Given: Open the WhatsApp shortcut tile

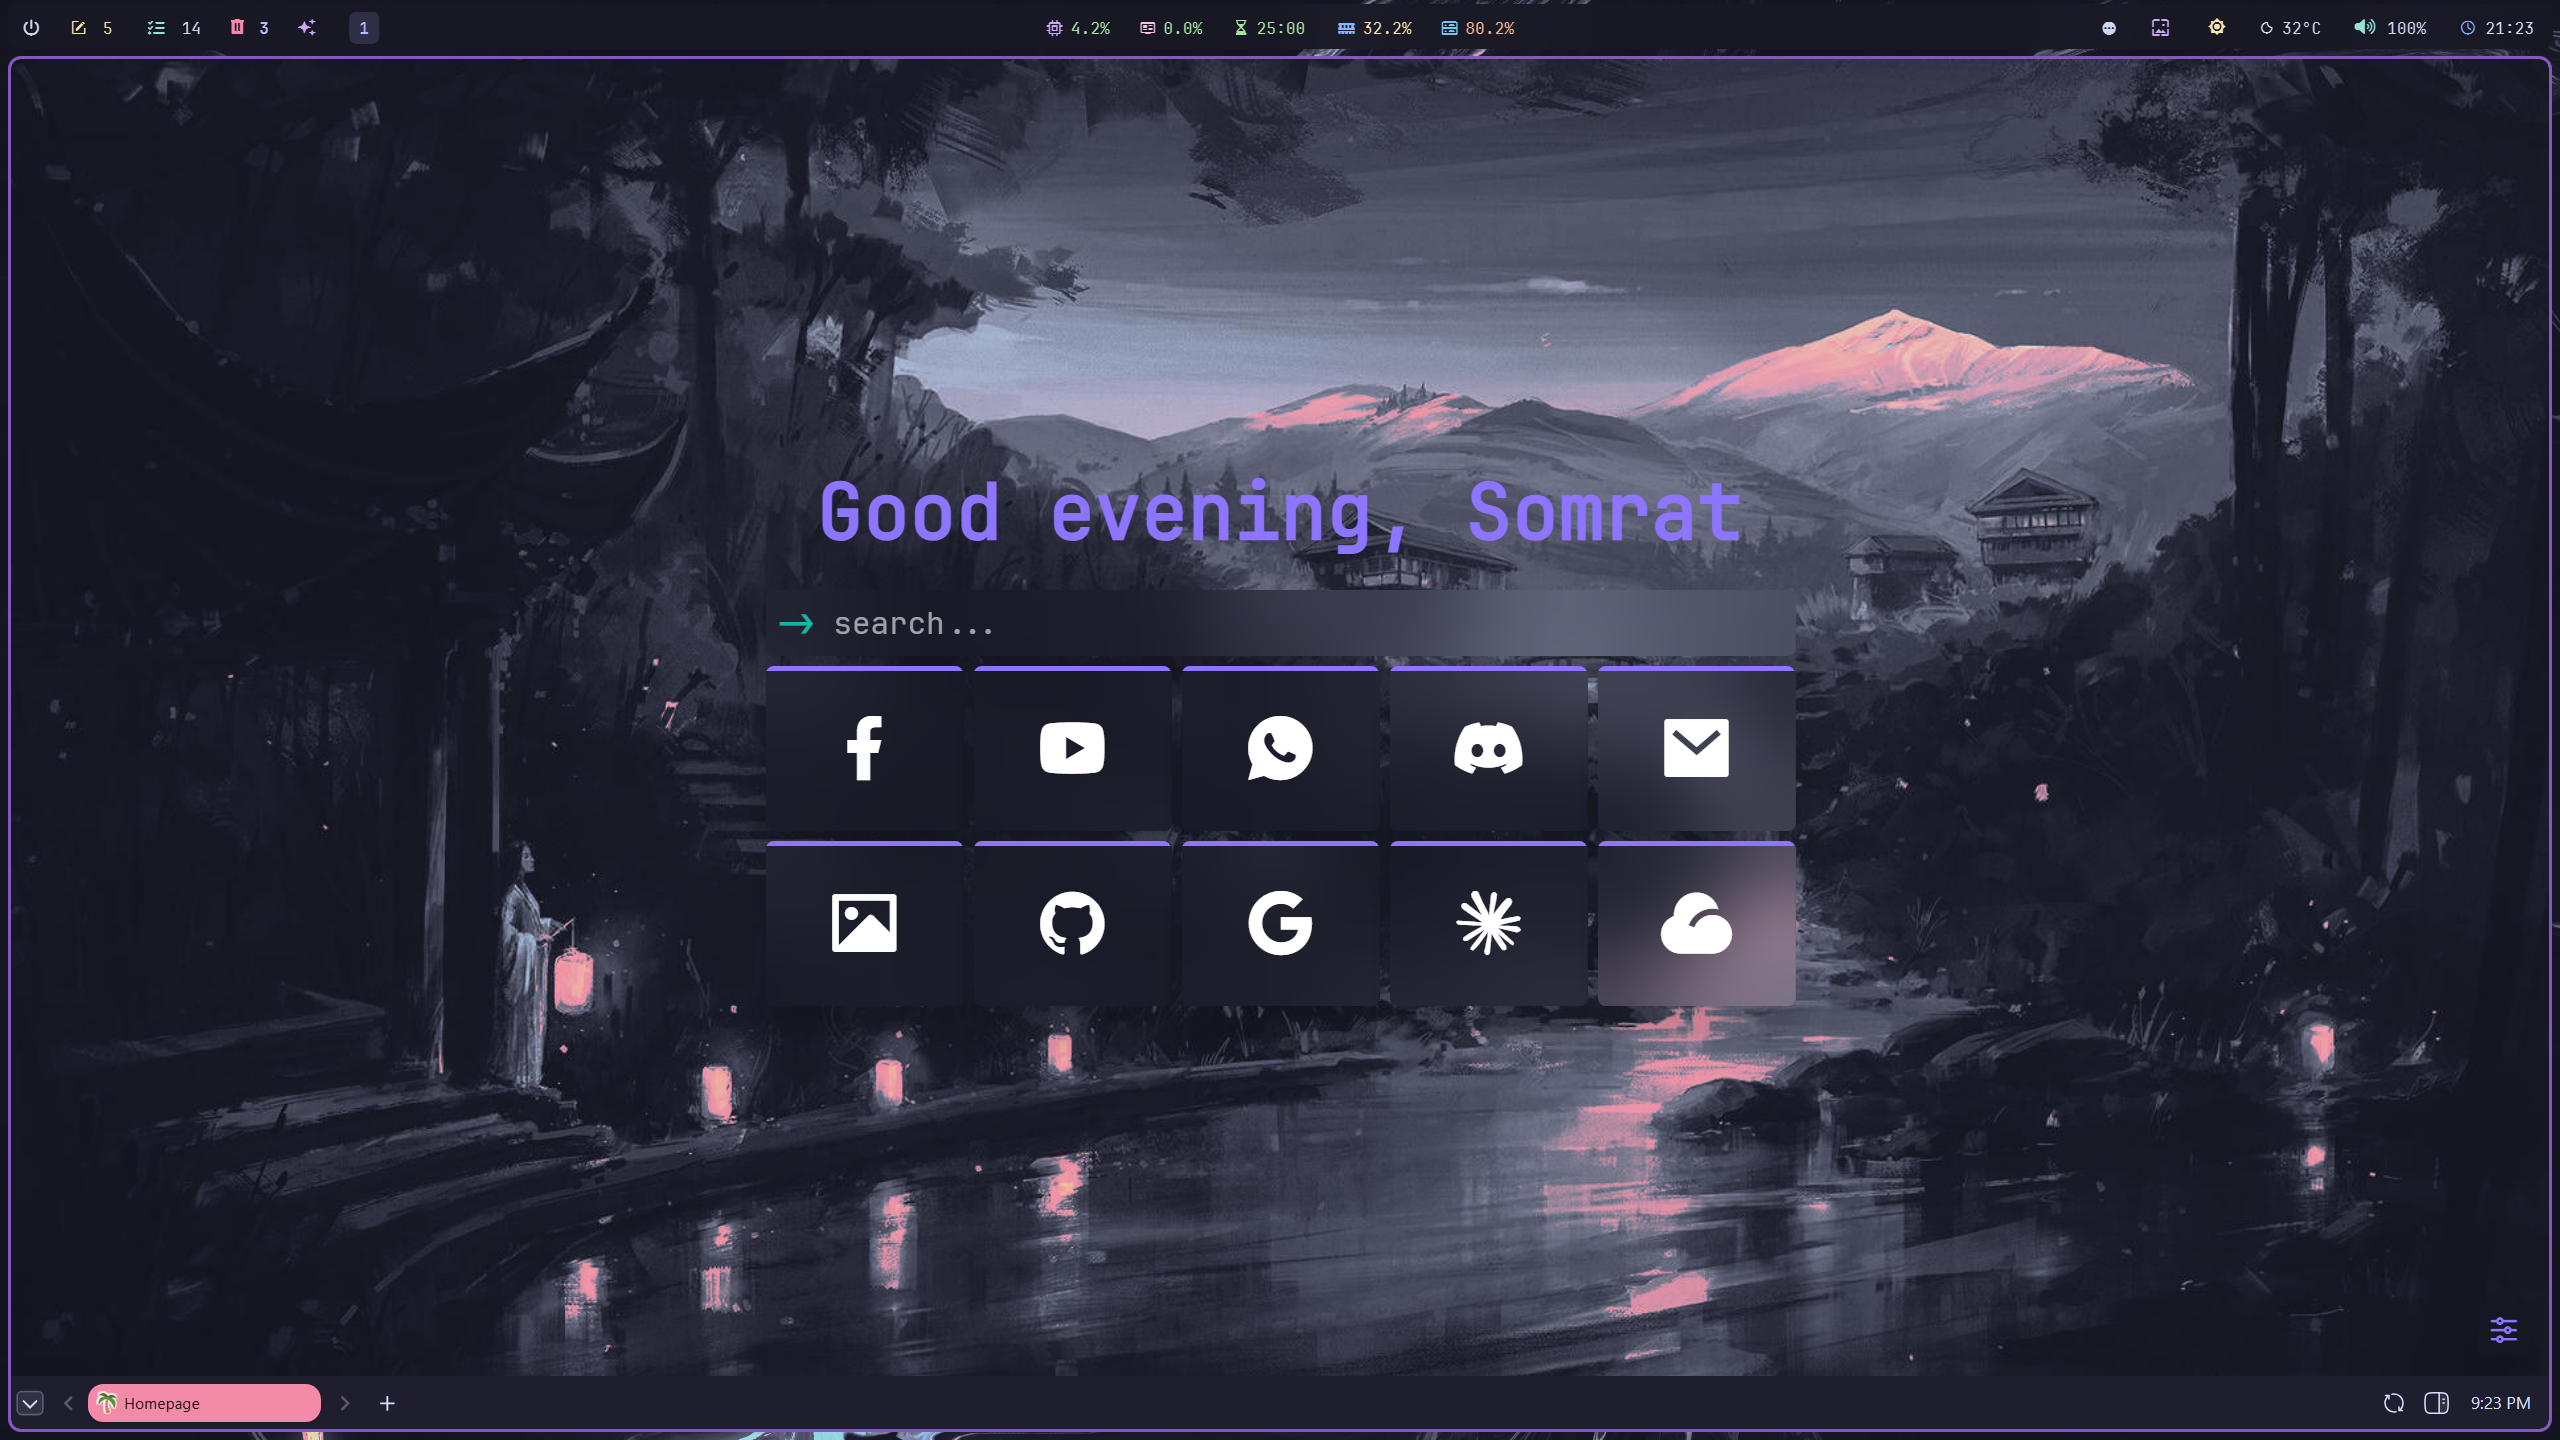Looking at the screenshot, I should (x=1280, y=748).
